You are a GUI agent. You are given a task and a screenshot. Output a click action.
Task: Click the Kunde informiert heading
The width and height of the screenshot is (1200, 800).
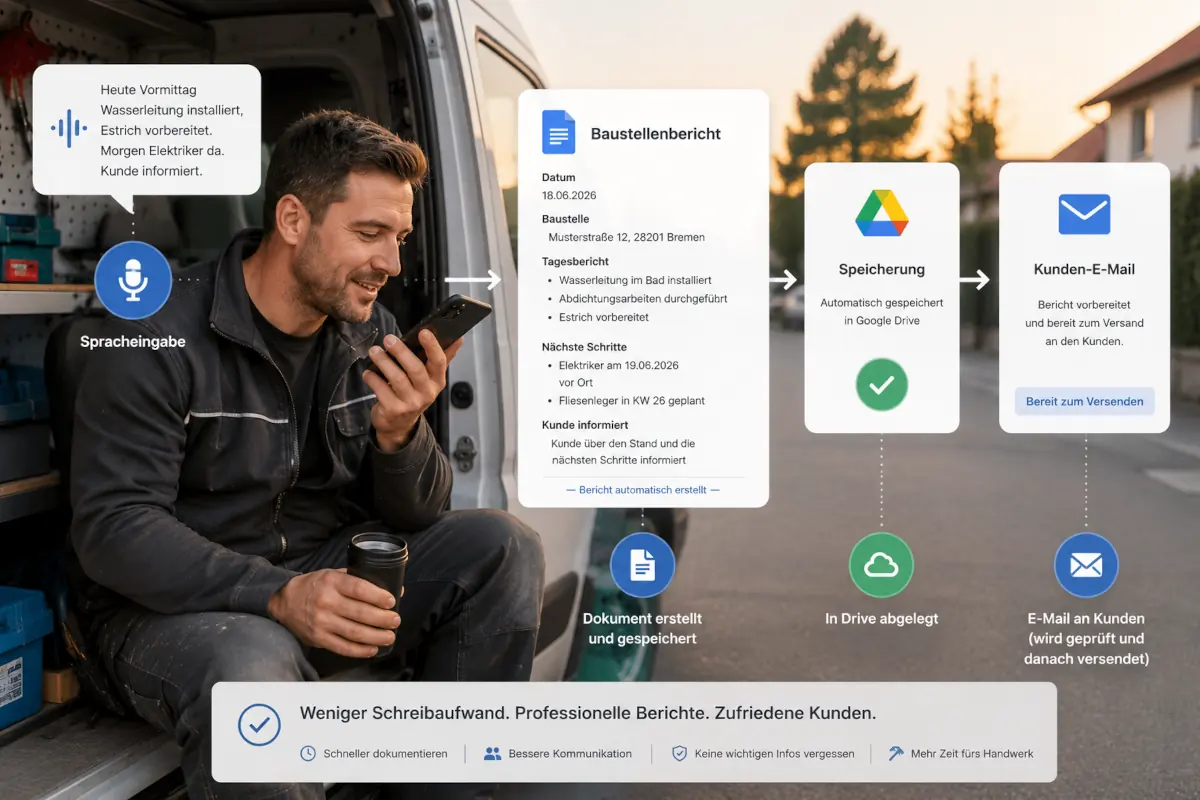pyautogui.click(x=585, y=425)
